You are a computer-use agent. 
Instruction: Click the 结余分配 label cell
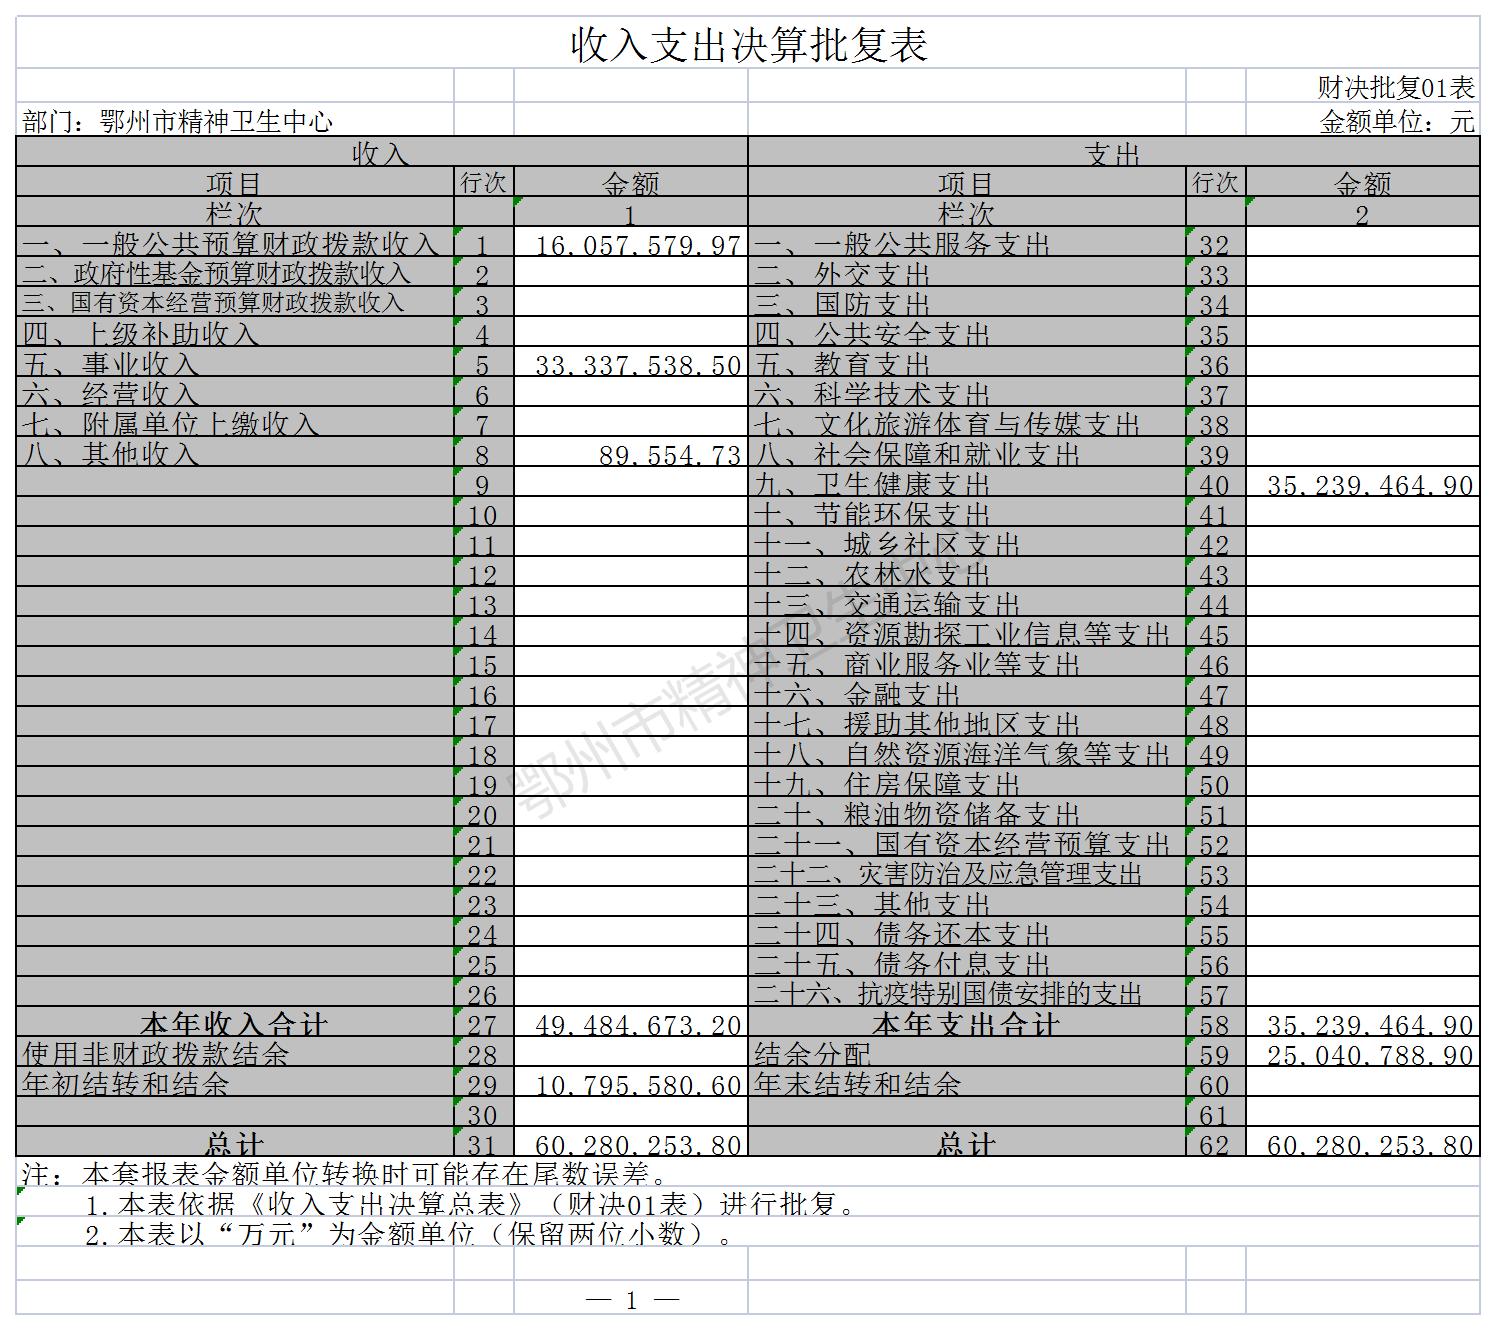click(x=967, y=1053)
